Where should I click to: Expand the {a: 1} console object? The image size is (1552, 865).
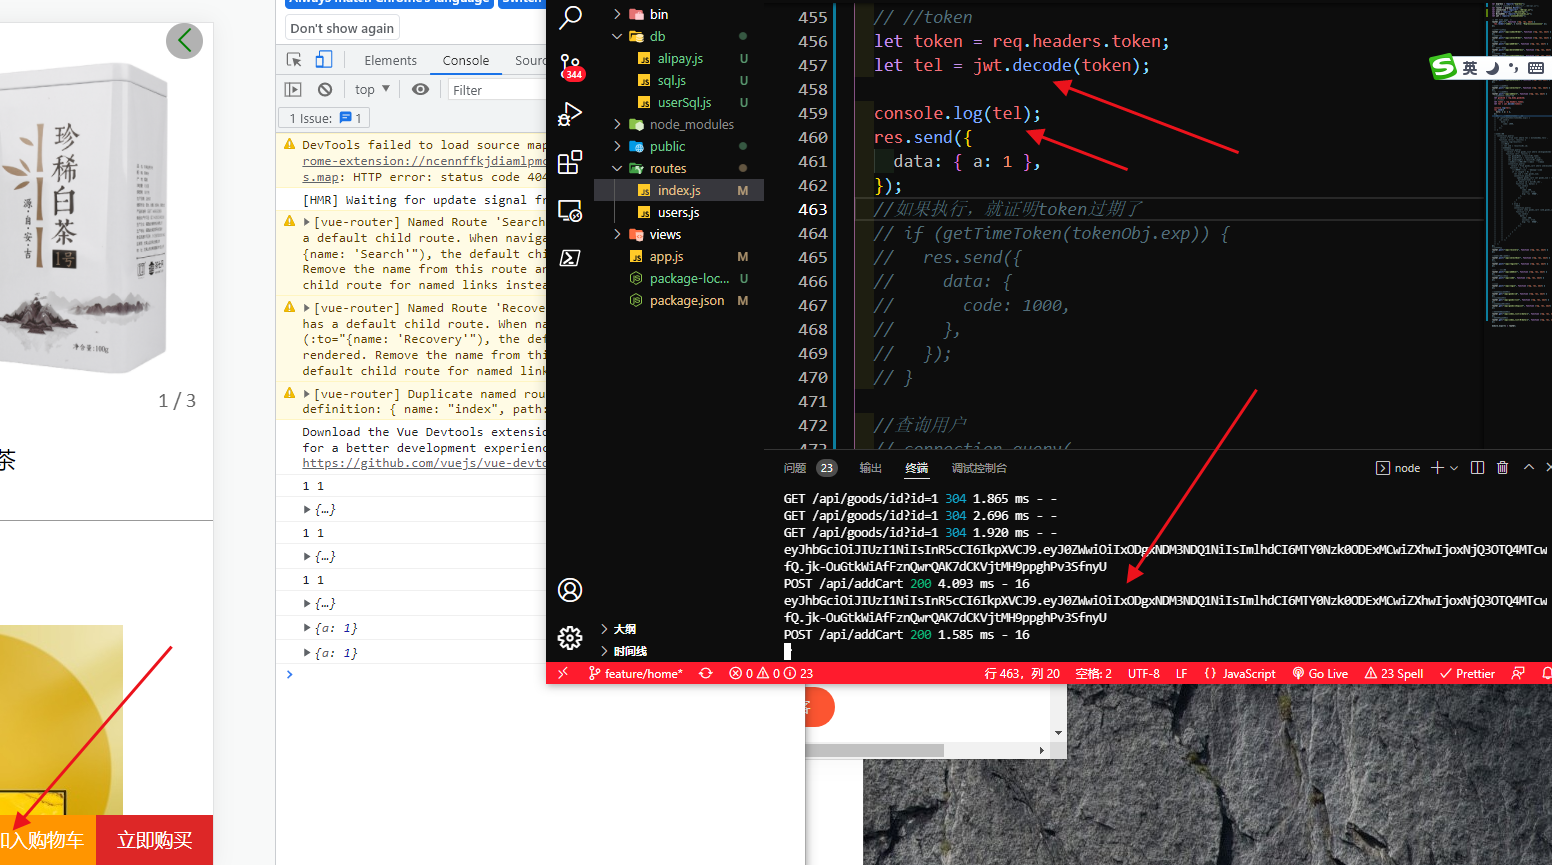coord(307,627)
